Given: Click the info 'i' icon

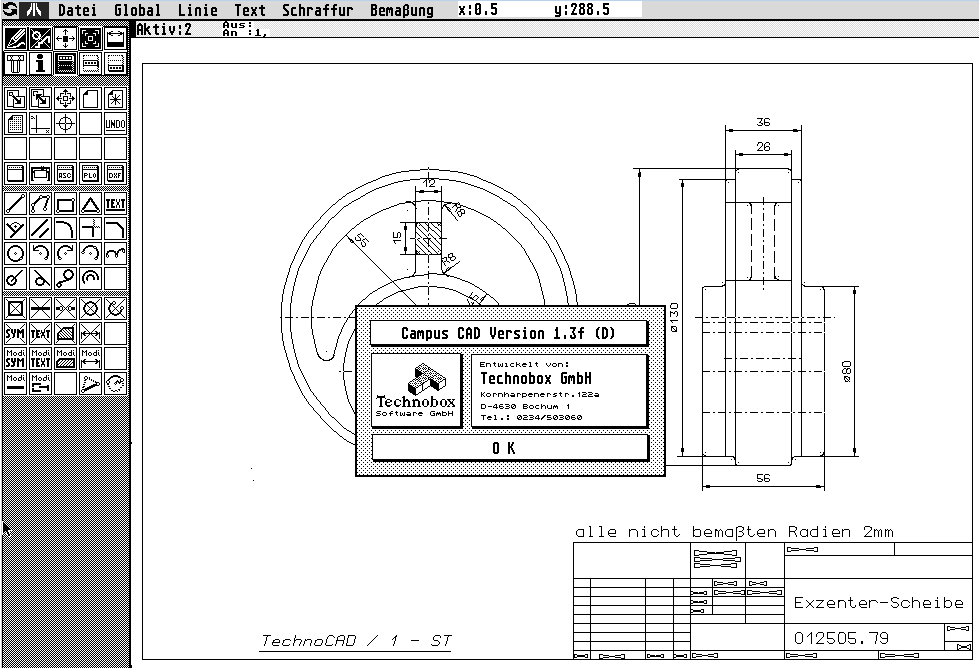Looking at the screenshot, I should point(41,64).
